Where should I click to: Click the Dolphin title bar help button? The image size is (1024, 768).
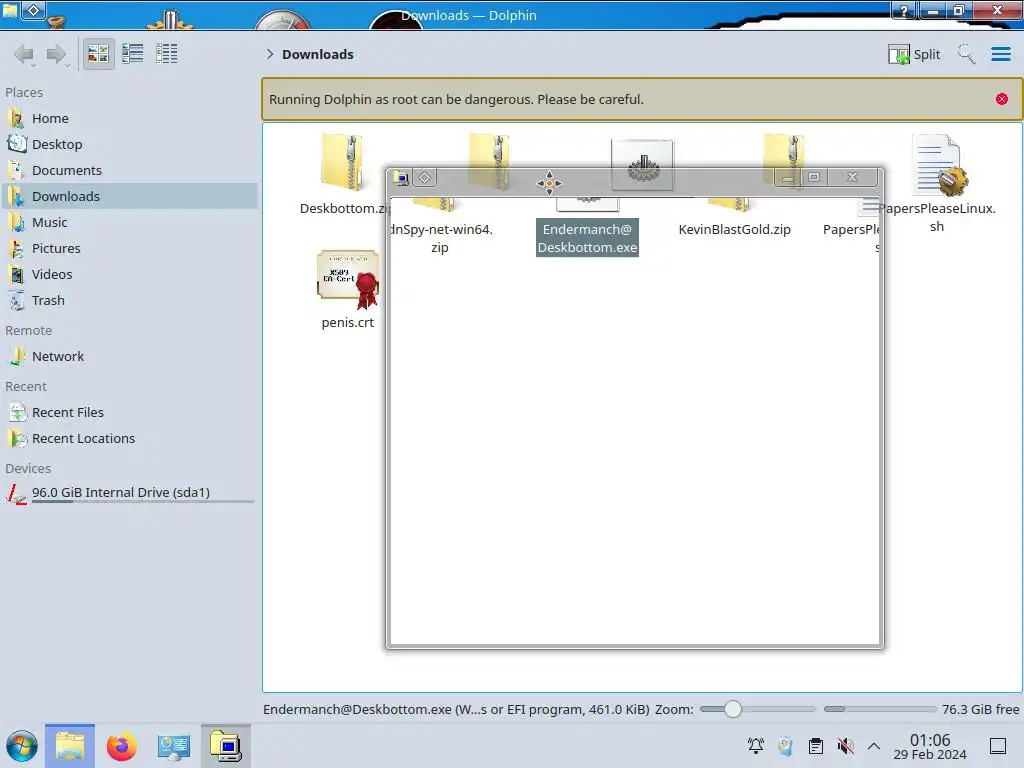click(904, 10)
